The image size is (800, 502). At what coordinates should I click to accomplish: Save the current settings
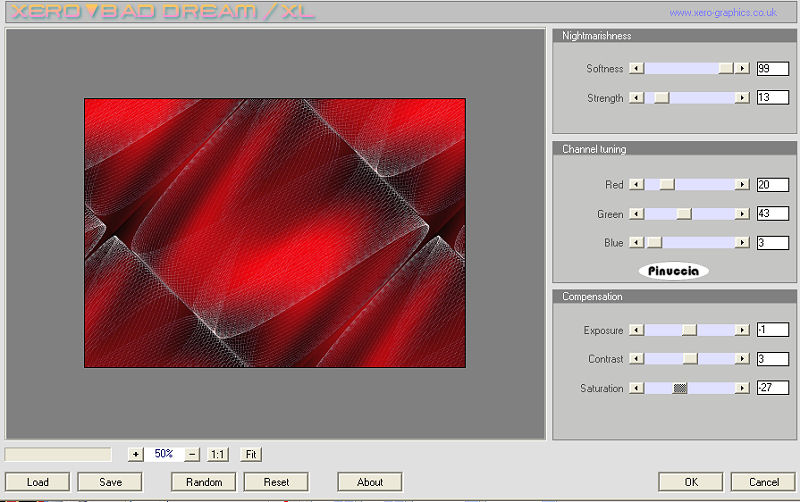(x=110, y=482)
